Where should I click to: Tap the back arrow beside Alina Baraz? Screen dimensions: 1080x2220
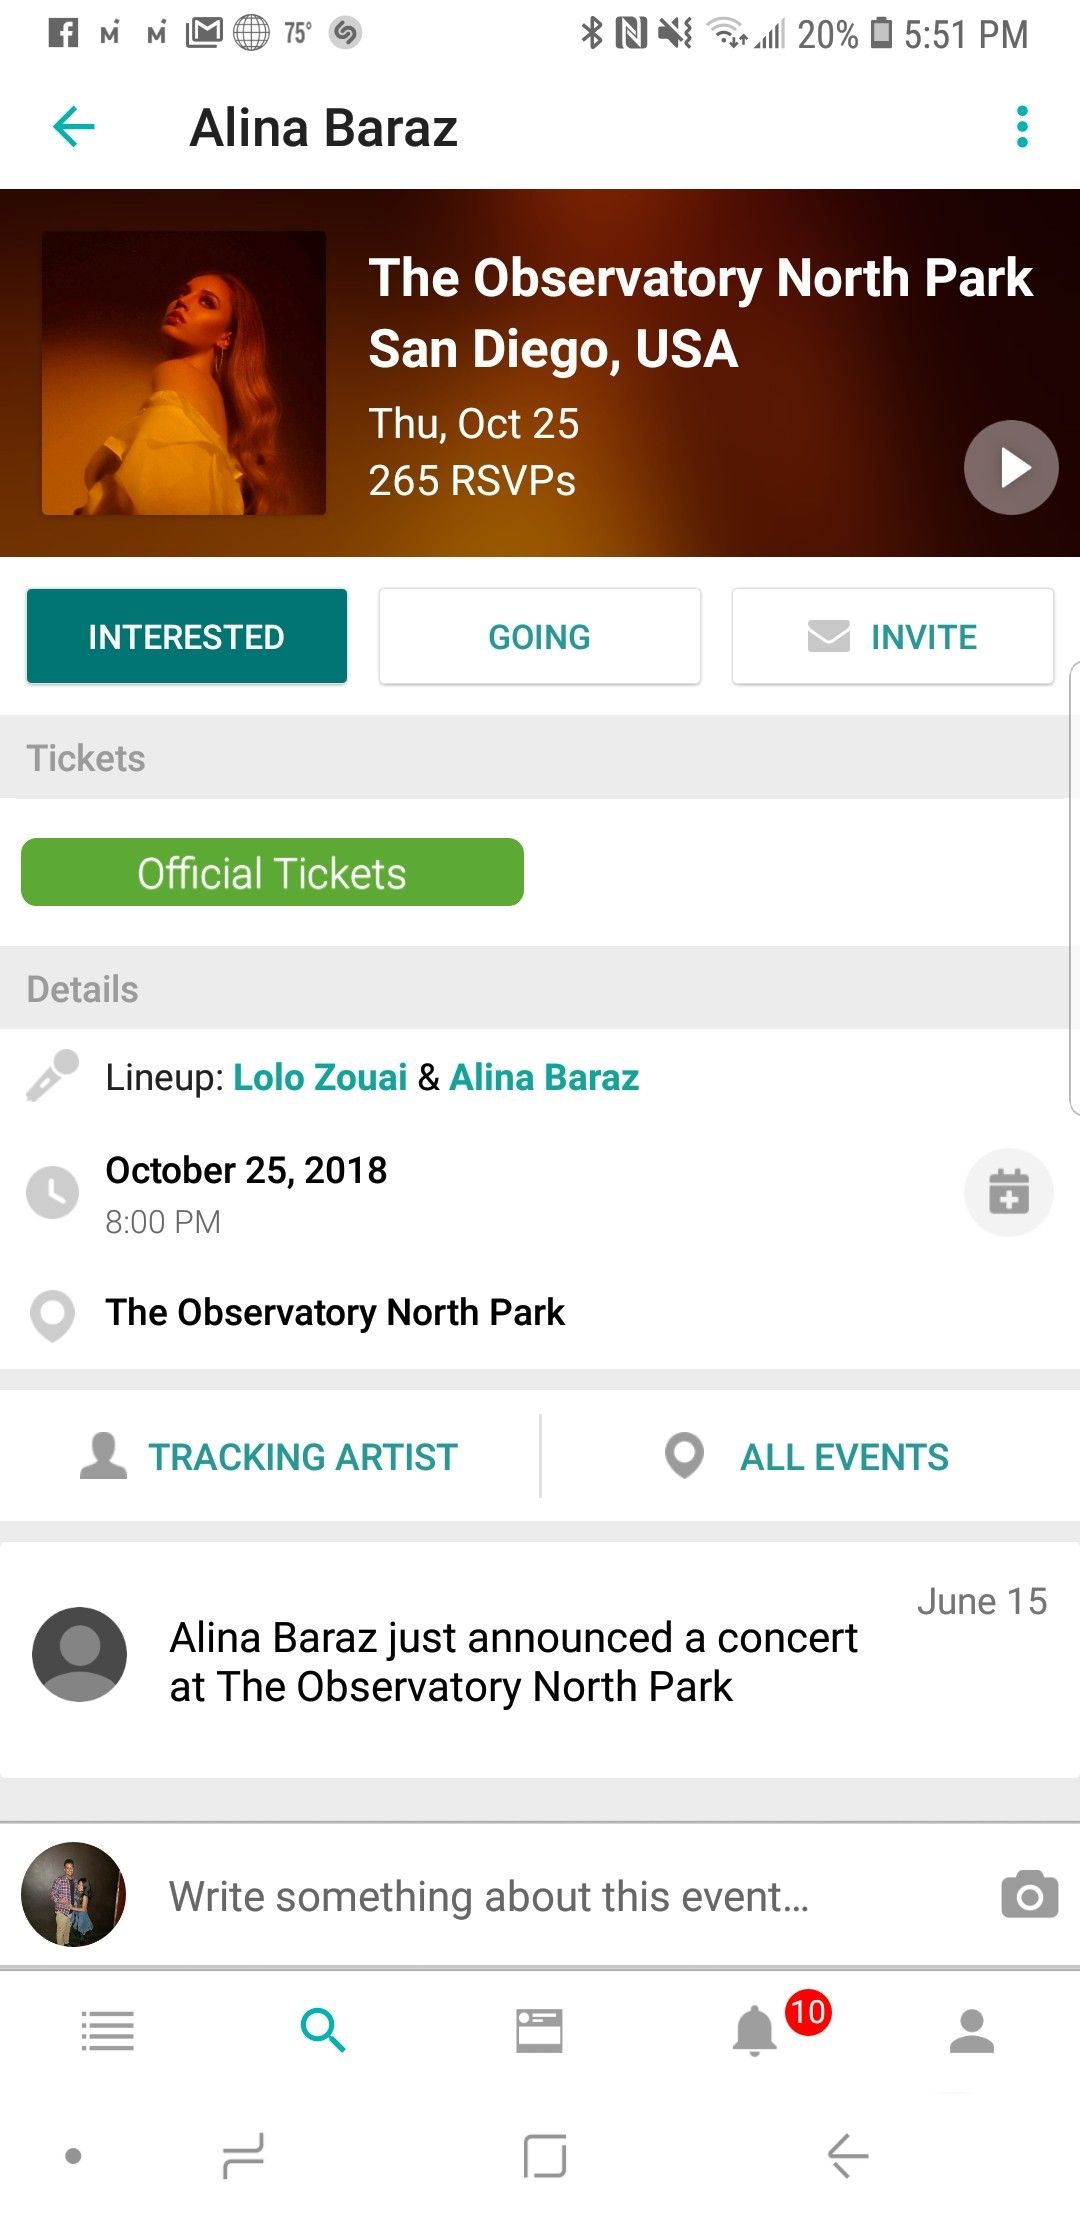[74, 127]
